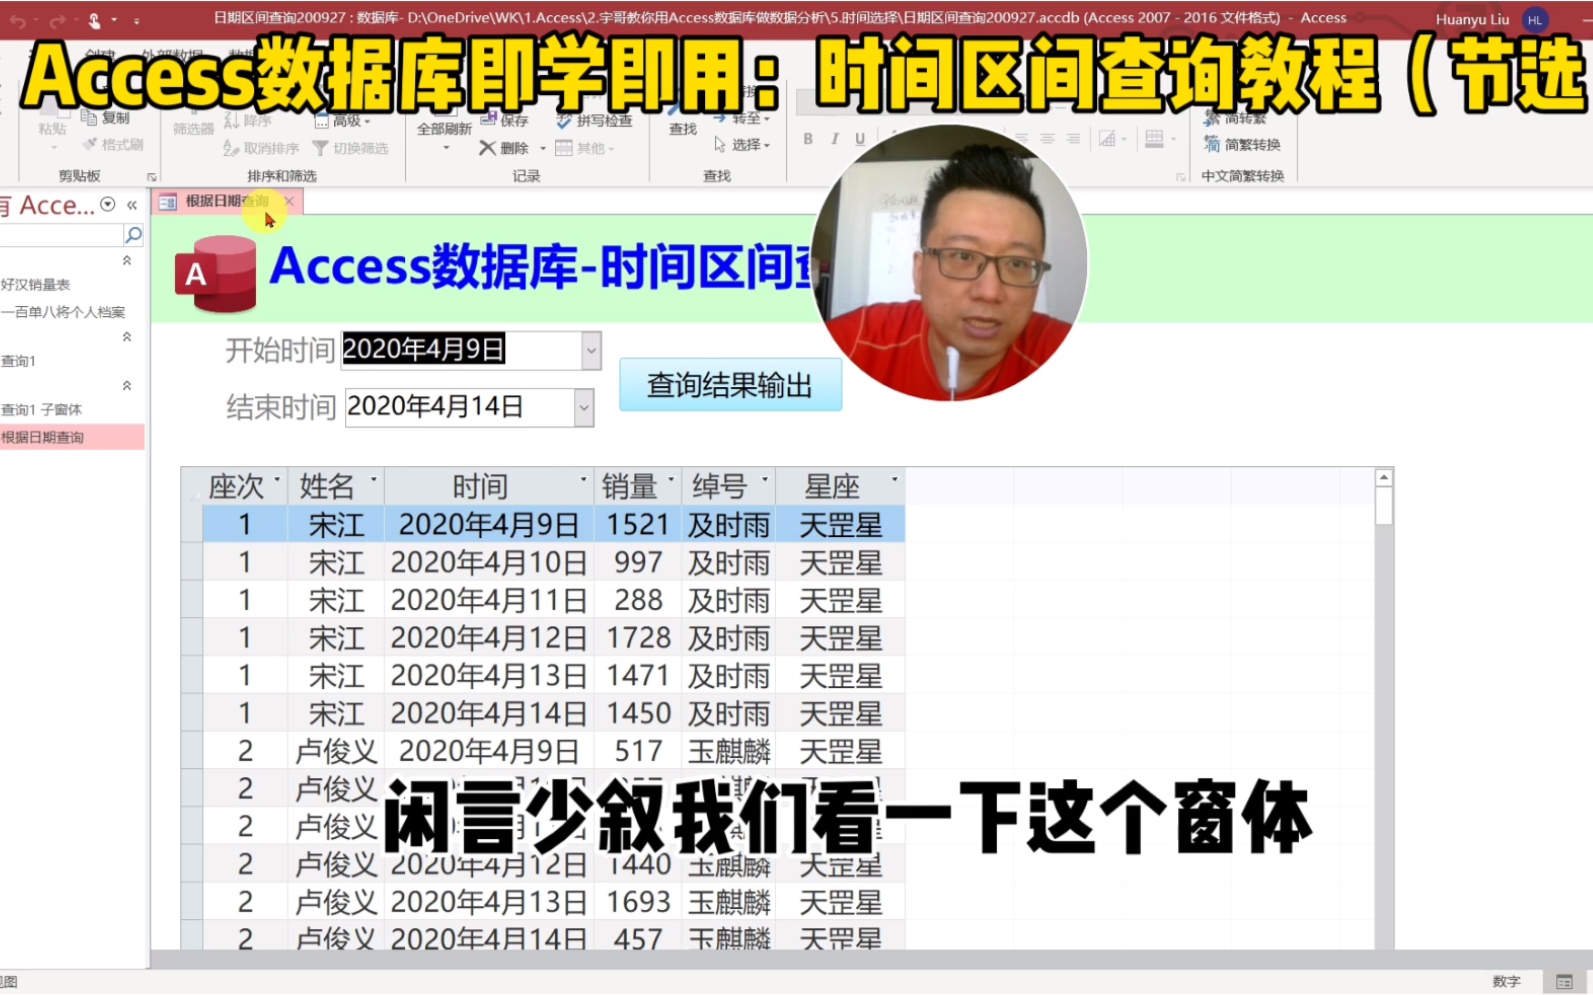This screenshot has width=1593, height=995.
Task: Select row selector for 宋江 2020年4月10日
Action: pos(191,563)
